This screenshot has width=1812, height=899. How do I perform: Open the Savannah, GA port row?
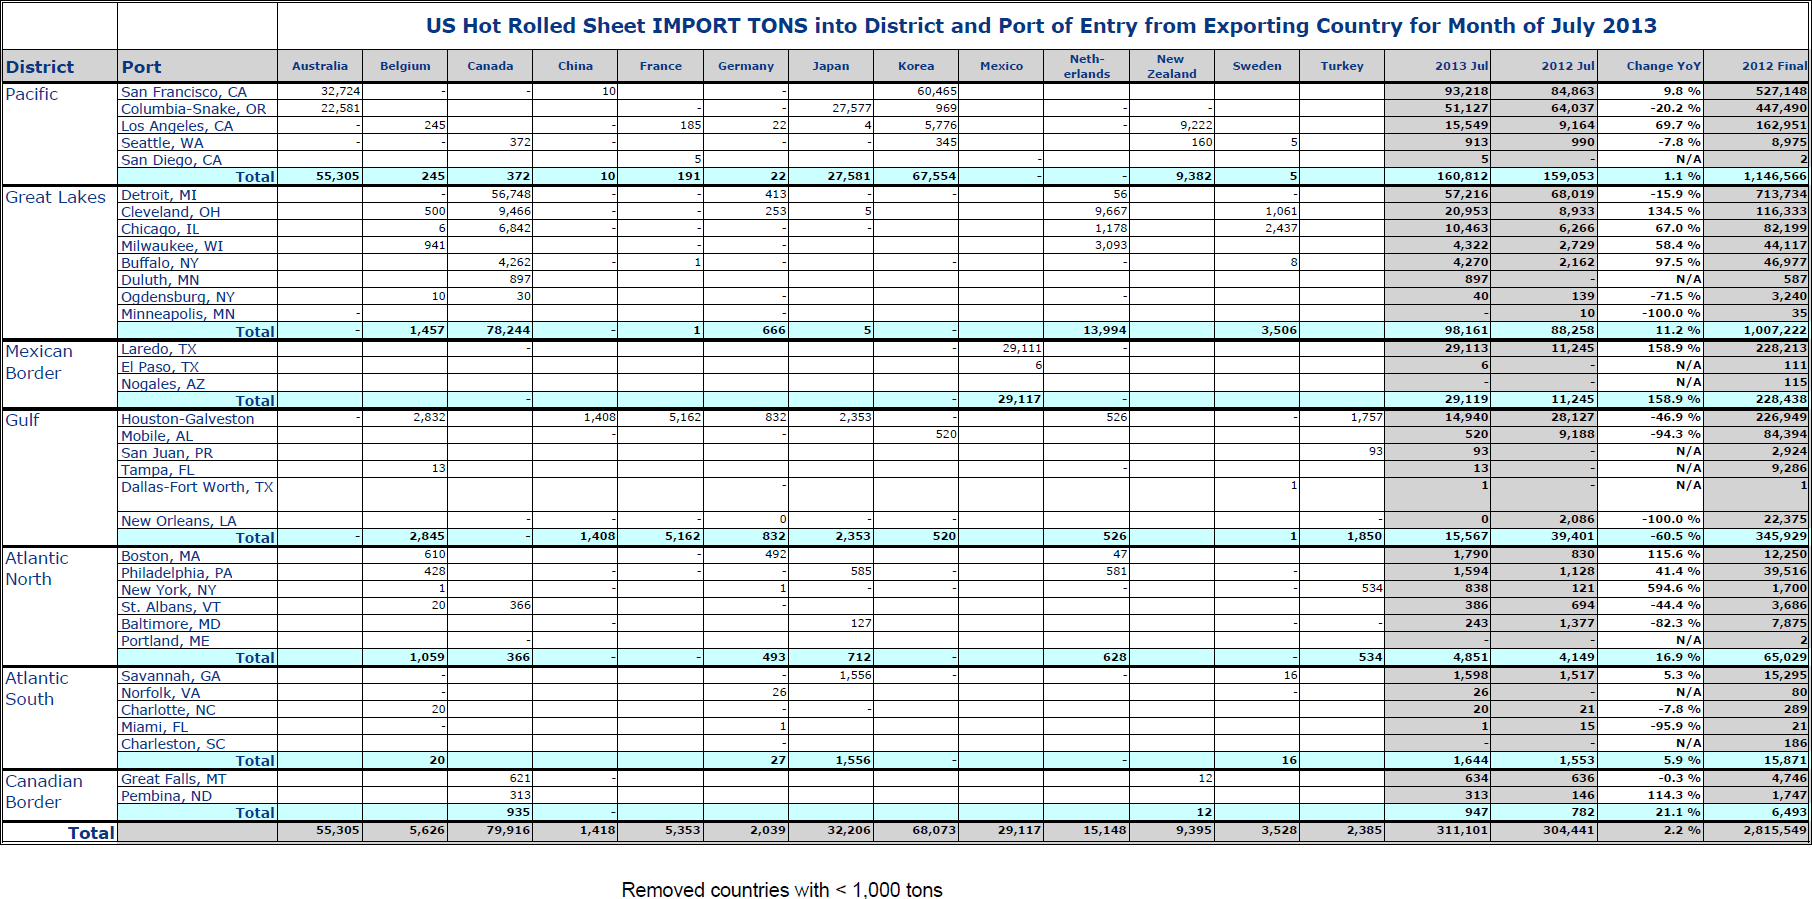click(170, 676)
